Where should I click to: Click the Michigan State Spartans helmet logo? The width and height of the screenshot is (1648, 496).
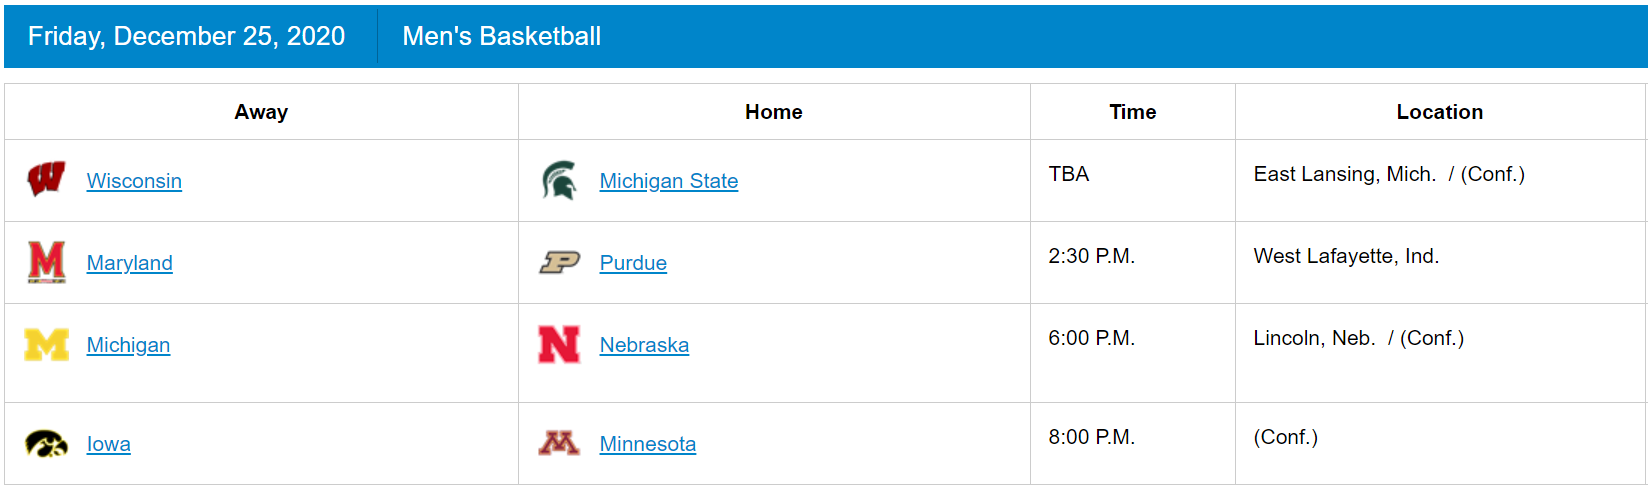559,180
